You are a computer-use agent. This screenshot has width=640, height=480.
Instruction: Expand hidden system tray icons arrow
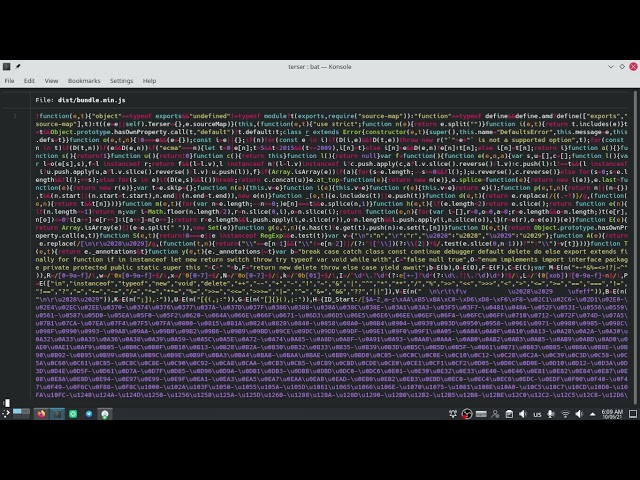tap(593, 414)
